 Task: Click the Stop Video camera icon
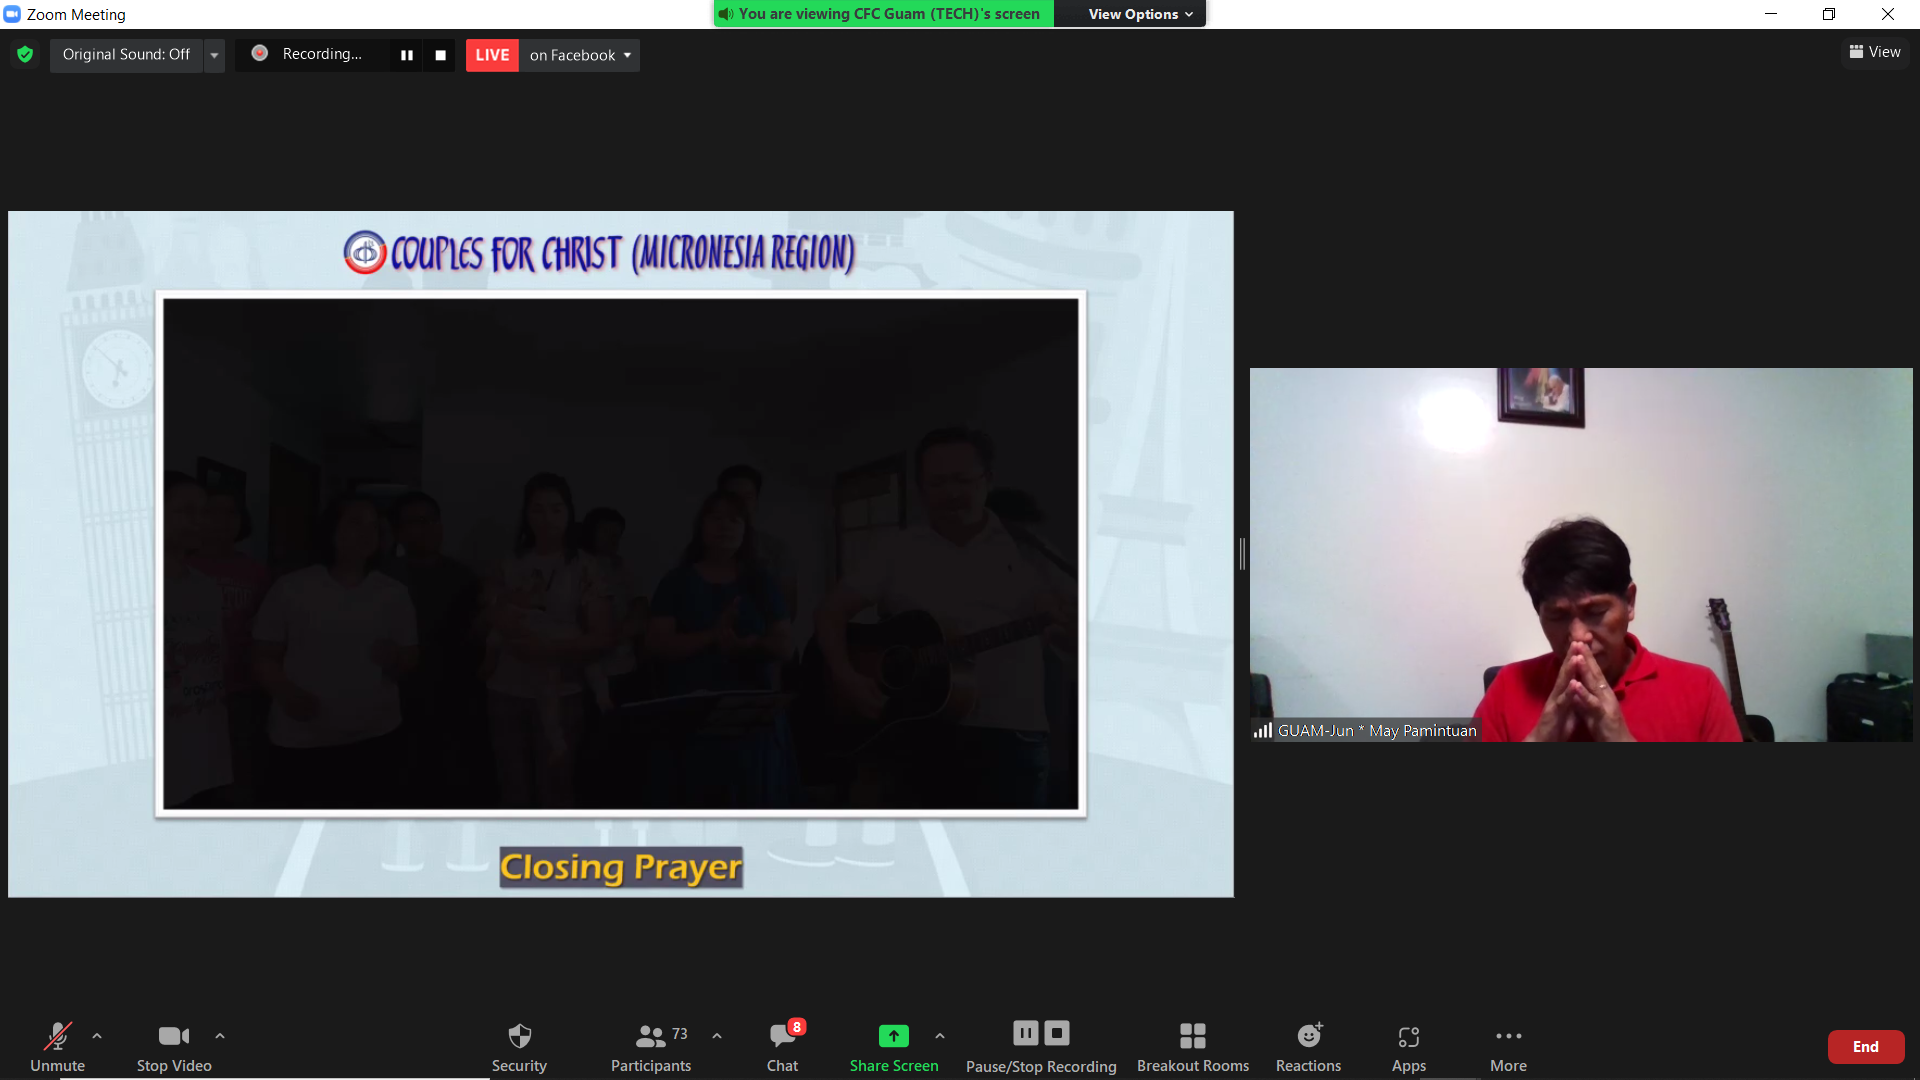(x=174, y=1036)
